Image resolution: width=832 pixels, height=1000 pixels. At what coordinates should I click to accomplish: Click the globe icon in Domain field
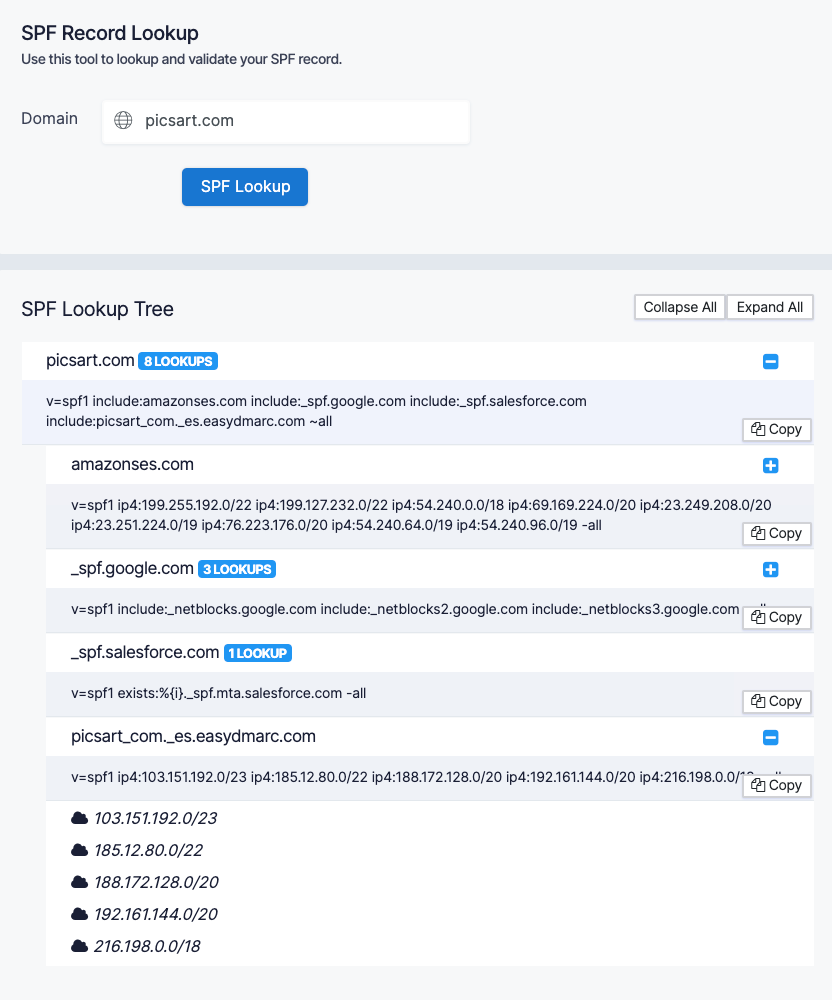coord(123,120)
